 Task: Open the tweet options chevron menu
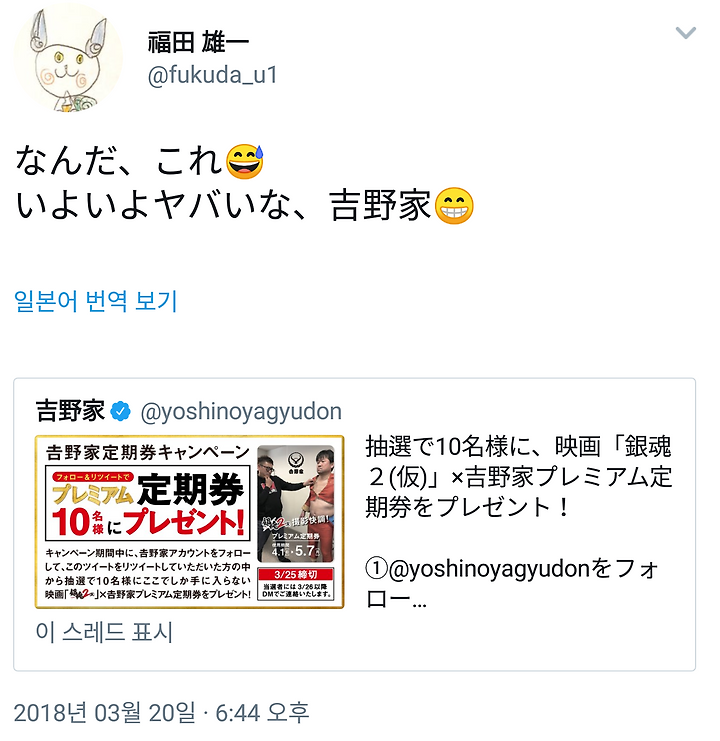click(x=685, y=33)
